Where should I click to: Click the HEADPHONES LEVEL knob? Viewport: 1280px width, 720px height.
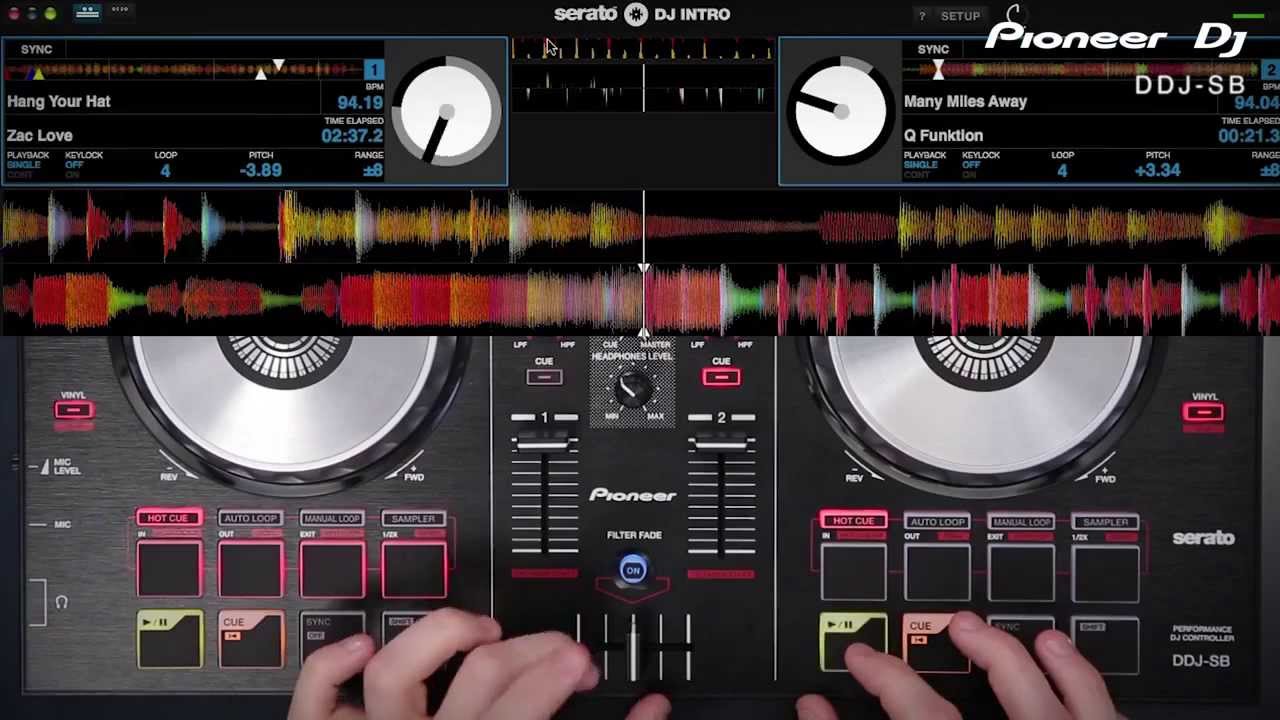[x=631, y=389]
